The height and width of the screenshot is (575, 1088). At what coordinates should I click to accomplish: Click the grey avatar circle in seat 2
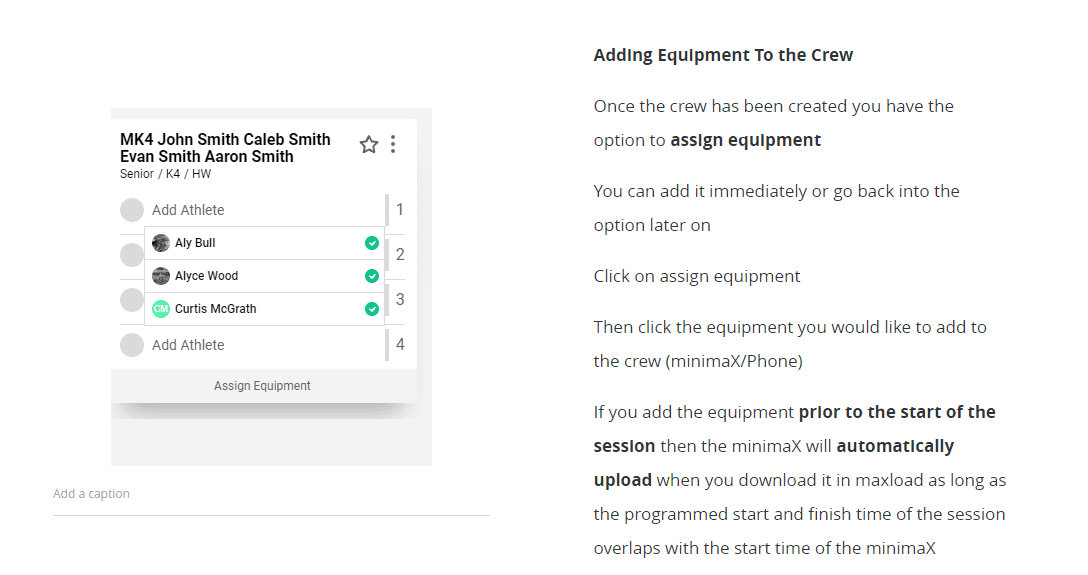131,255
